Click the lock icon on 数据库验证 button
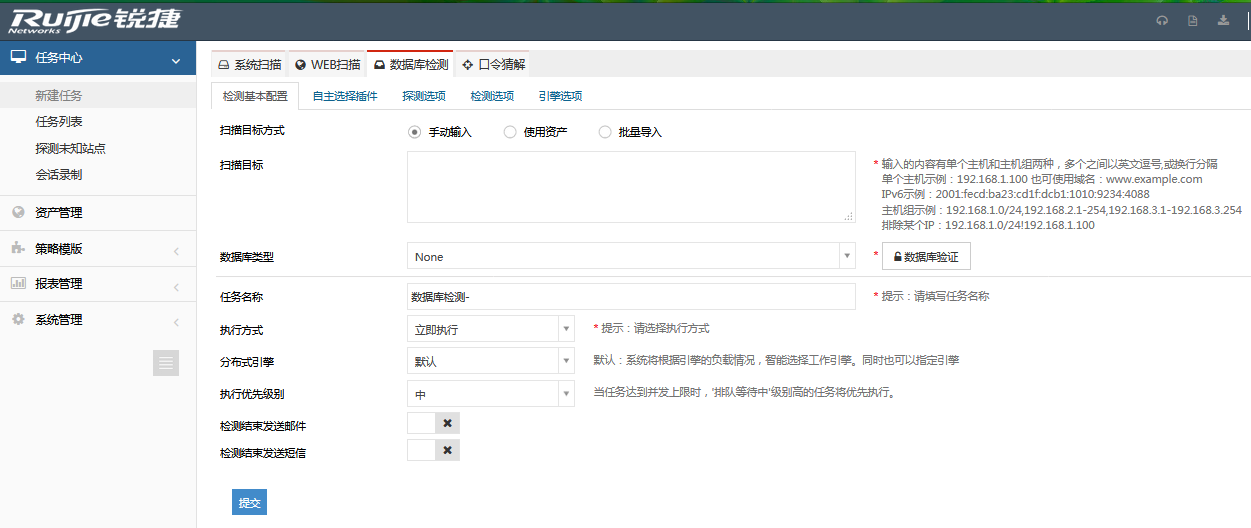This screenshot has width=1251, height=528. tap(897, 257)
